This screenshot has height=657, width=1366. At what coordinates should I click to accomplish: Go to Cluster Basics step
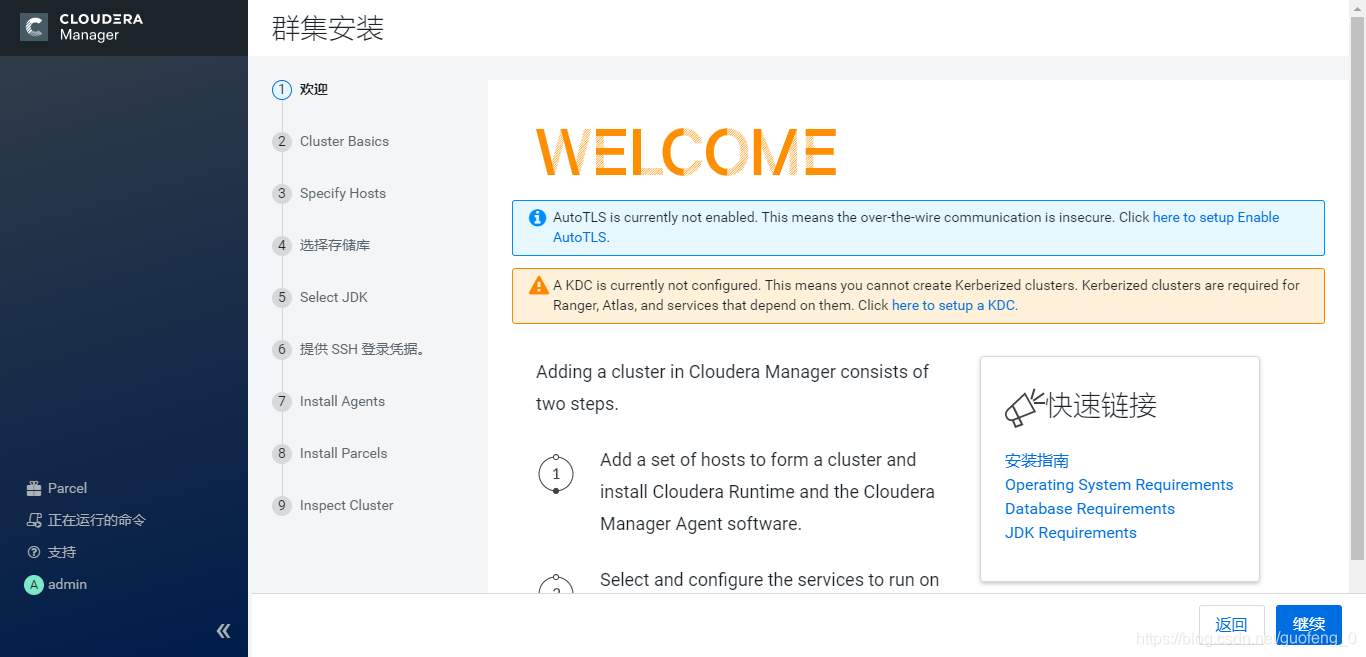click(x=344, y=141)
